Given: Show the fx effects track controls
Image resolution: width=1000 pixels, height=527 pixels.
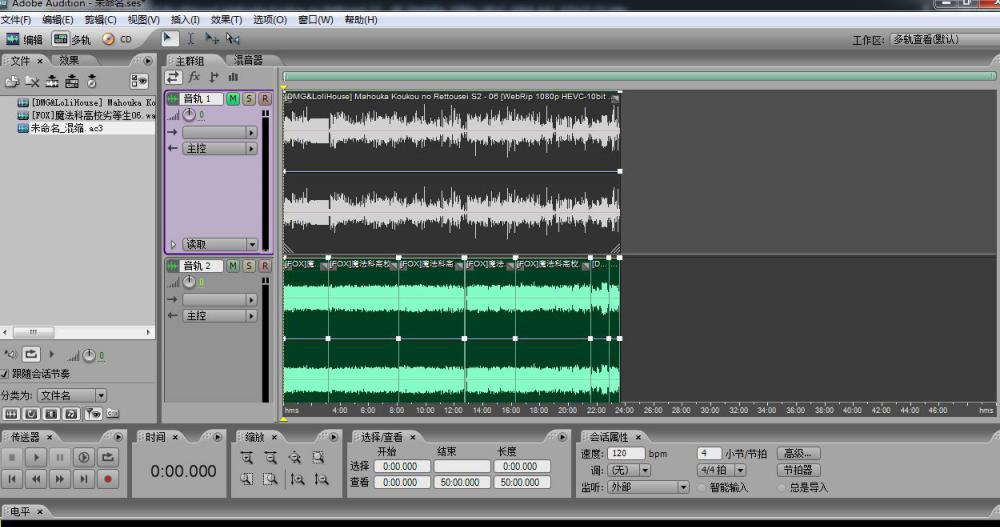Looking at the screenshot, I should pos(194,77).
